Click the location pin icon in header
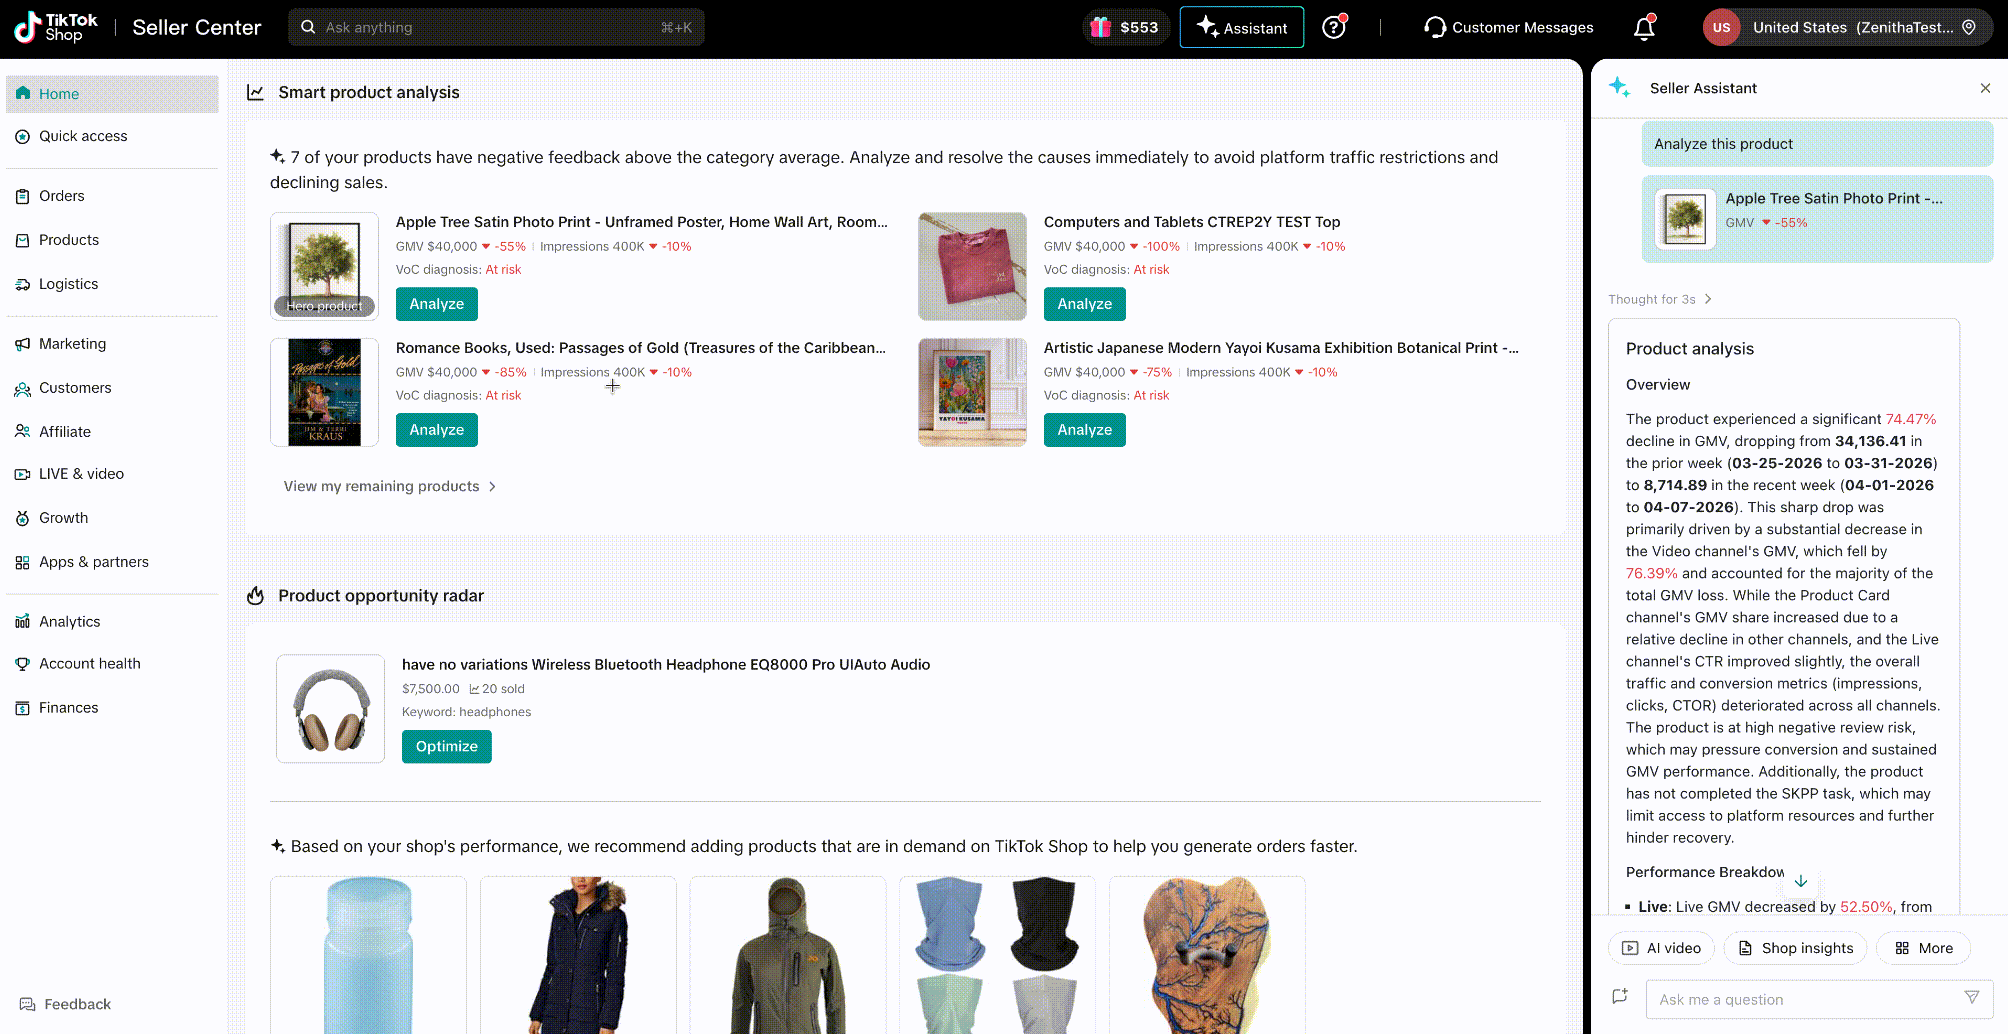Image resolution: width=2008 pixels, height=1034 pixels. click(x=1969, y=27)
